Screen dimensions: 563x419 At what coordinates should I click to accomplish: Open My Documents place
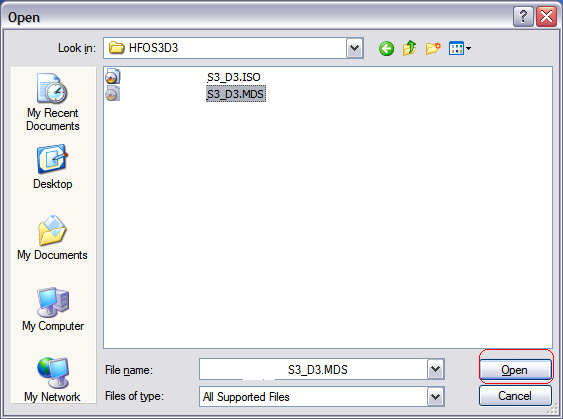click(52, 238)
